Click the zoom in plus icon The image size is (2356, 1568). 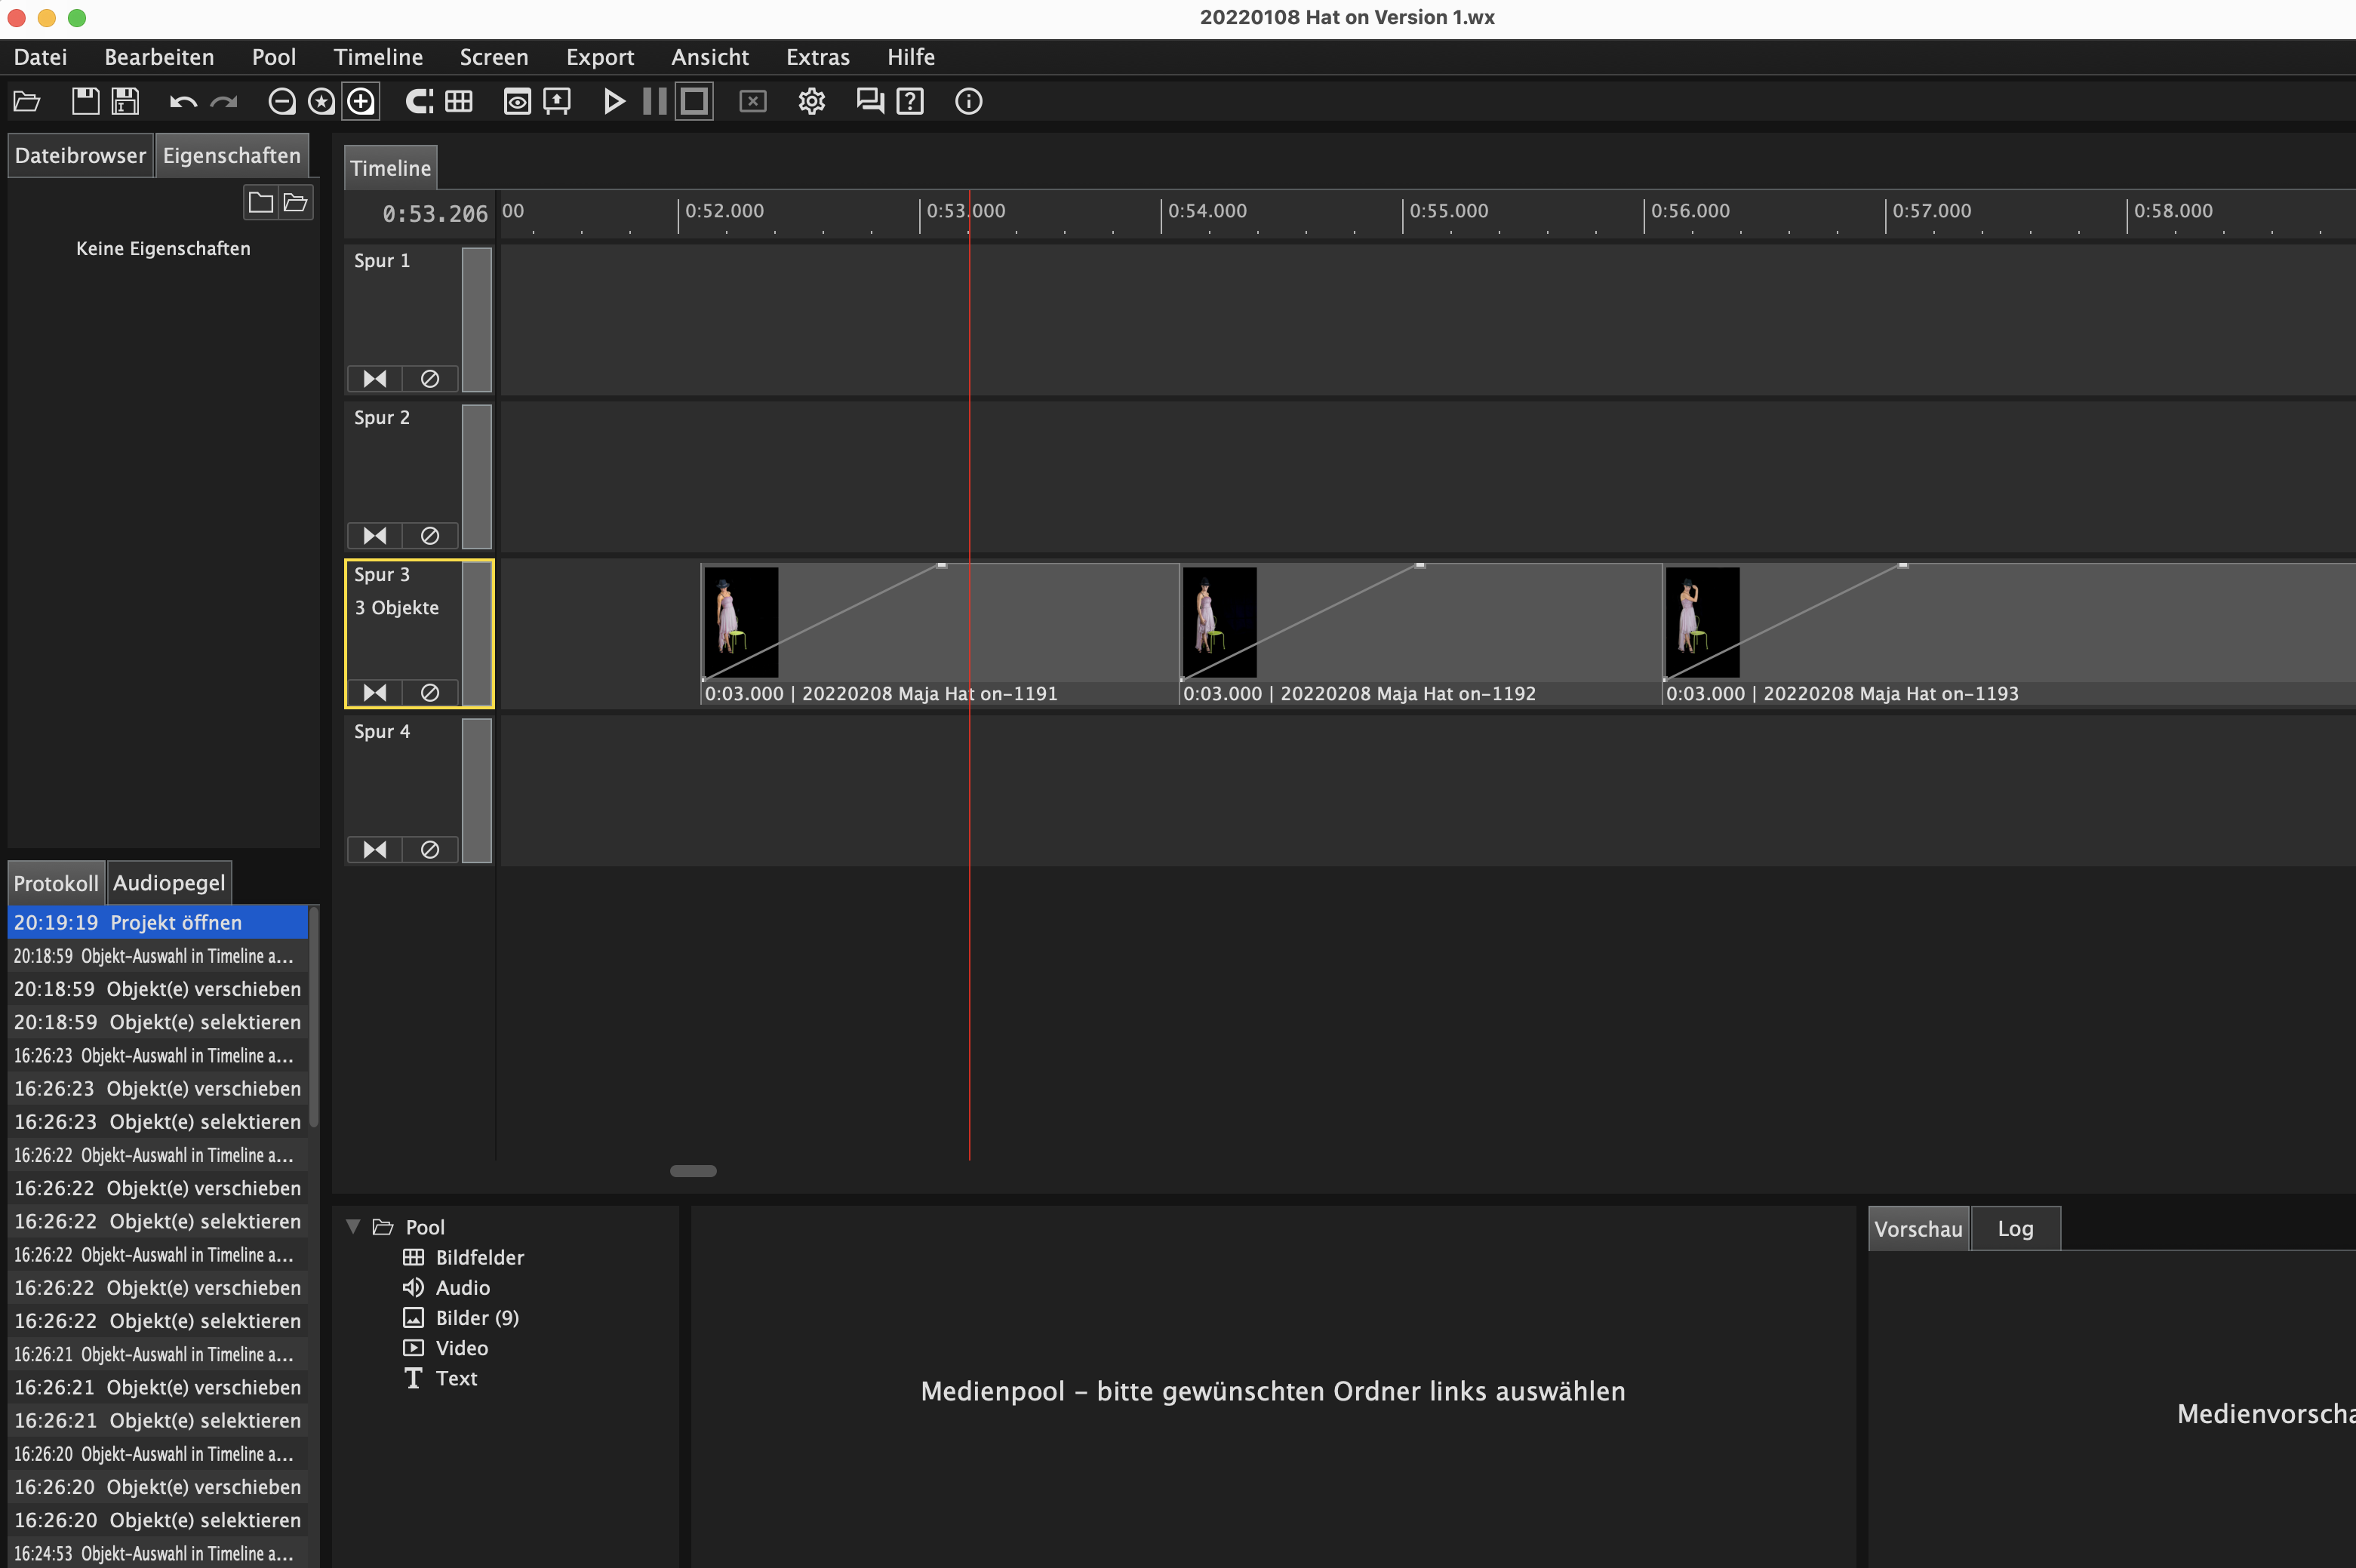click(361, 101)
